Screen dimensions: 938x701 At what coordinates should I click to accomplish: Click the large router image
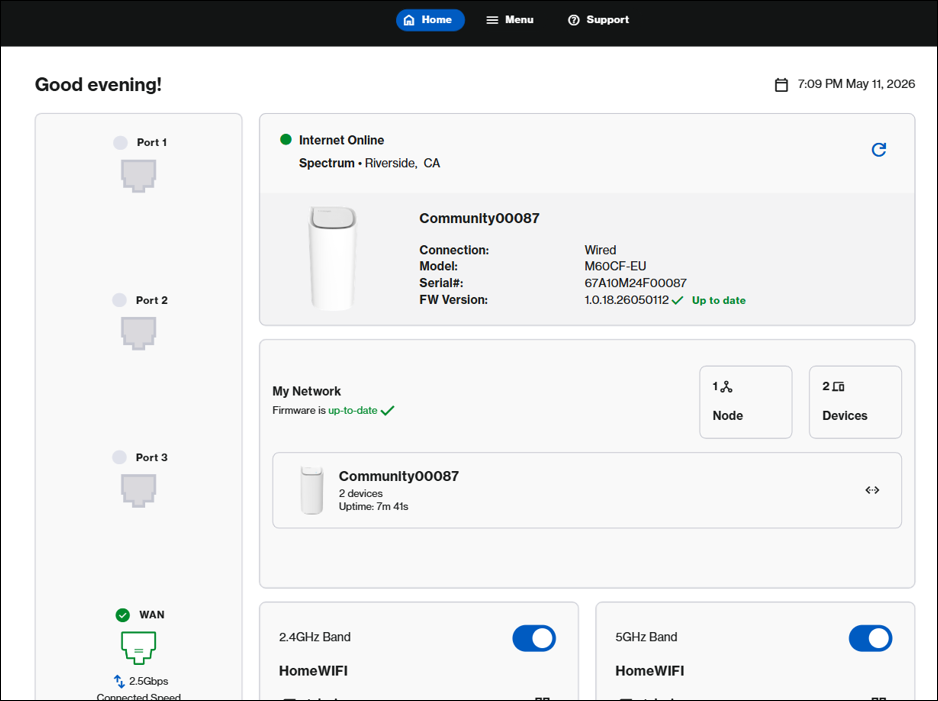click(333, 258)
